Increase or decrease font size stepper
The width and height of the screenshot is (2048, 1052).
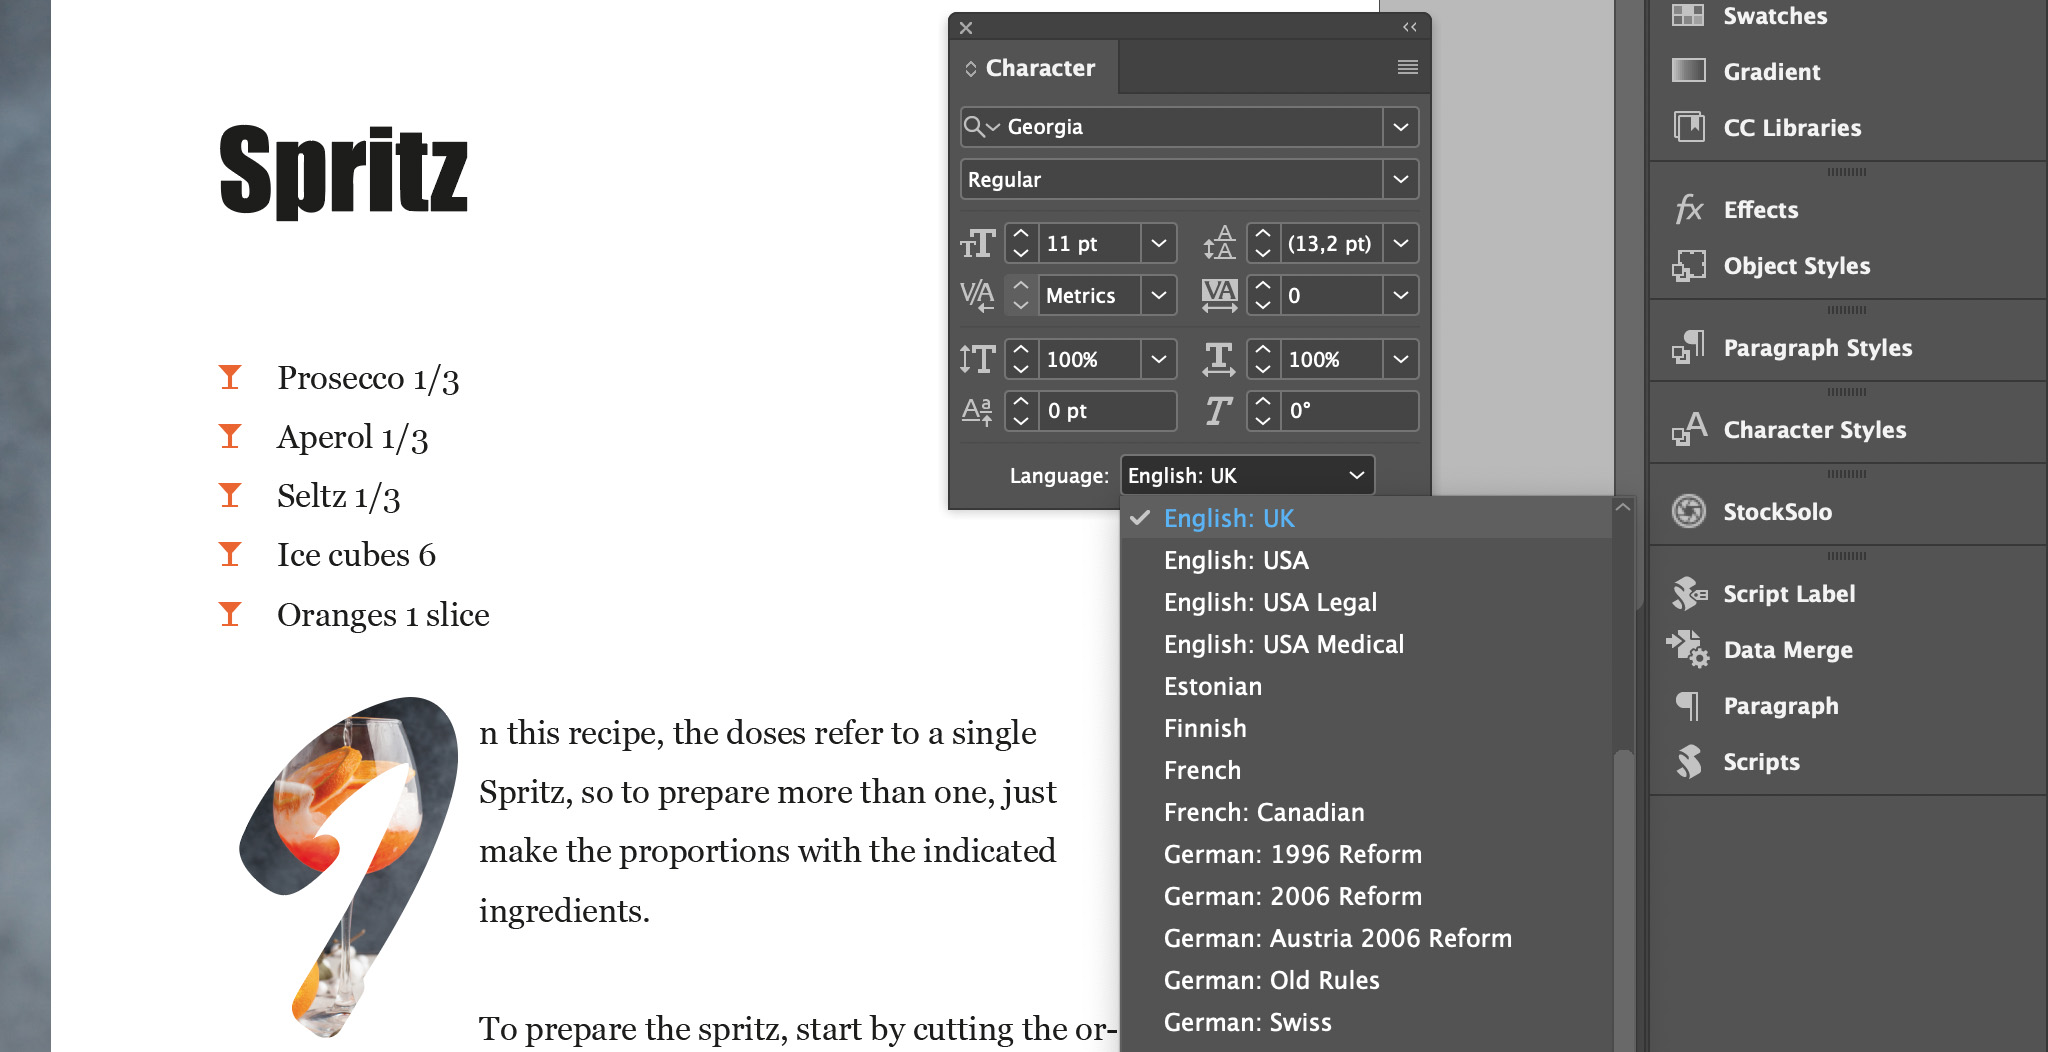click(x=1021, y=243)
